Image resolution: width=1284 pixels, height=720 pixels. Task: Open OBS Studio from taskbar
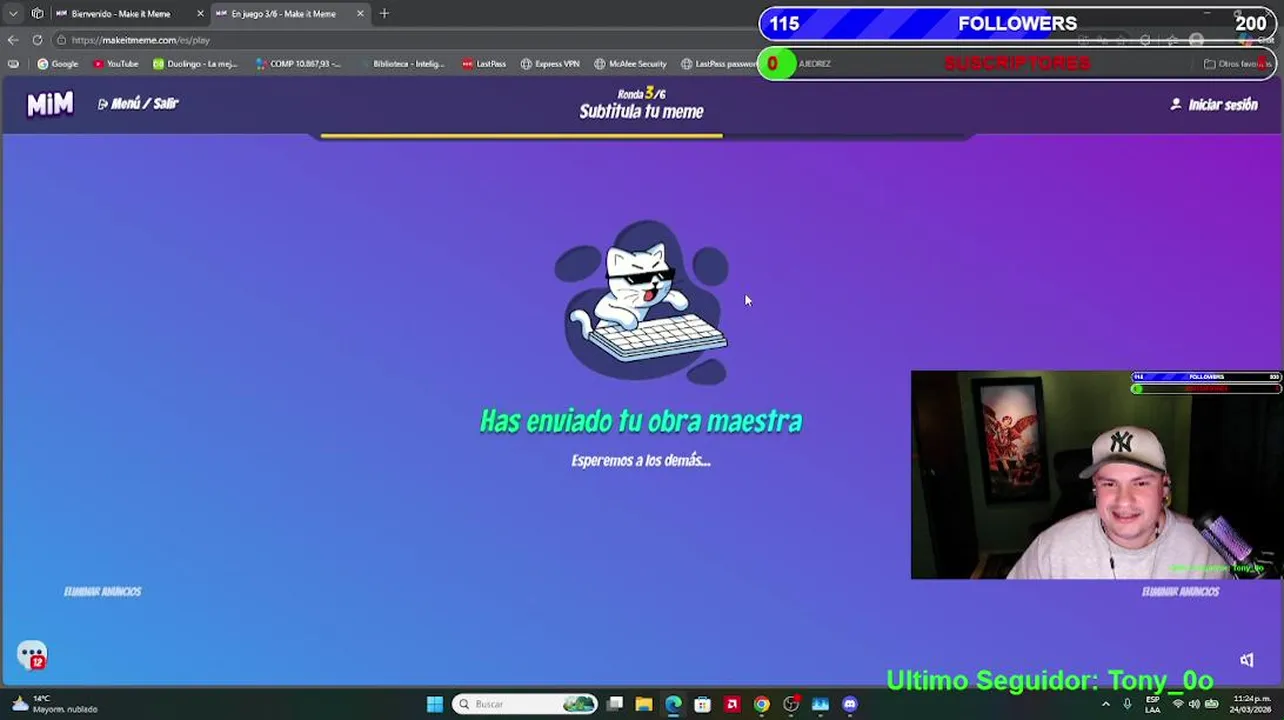(x=791, y=704)
